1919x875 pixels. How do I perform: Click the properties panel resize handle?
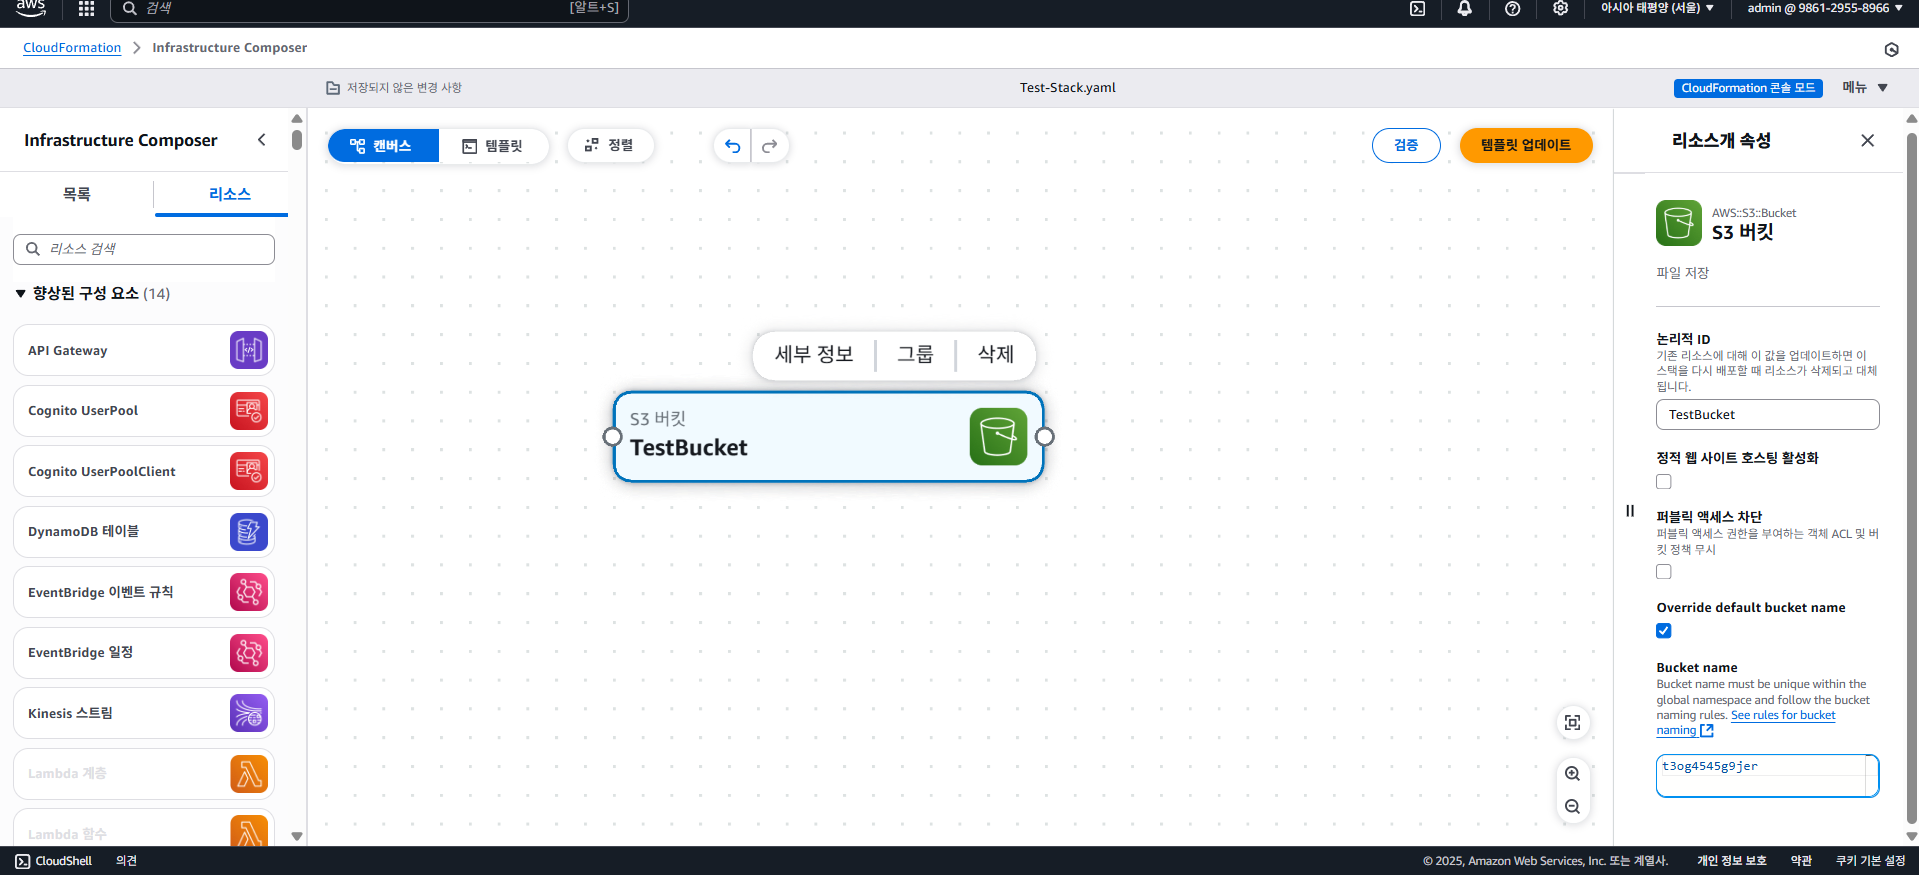point(1630,511)
